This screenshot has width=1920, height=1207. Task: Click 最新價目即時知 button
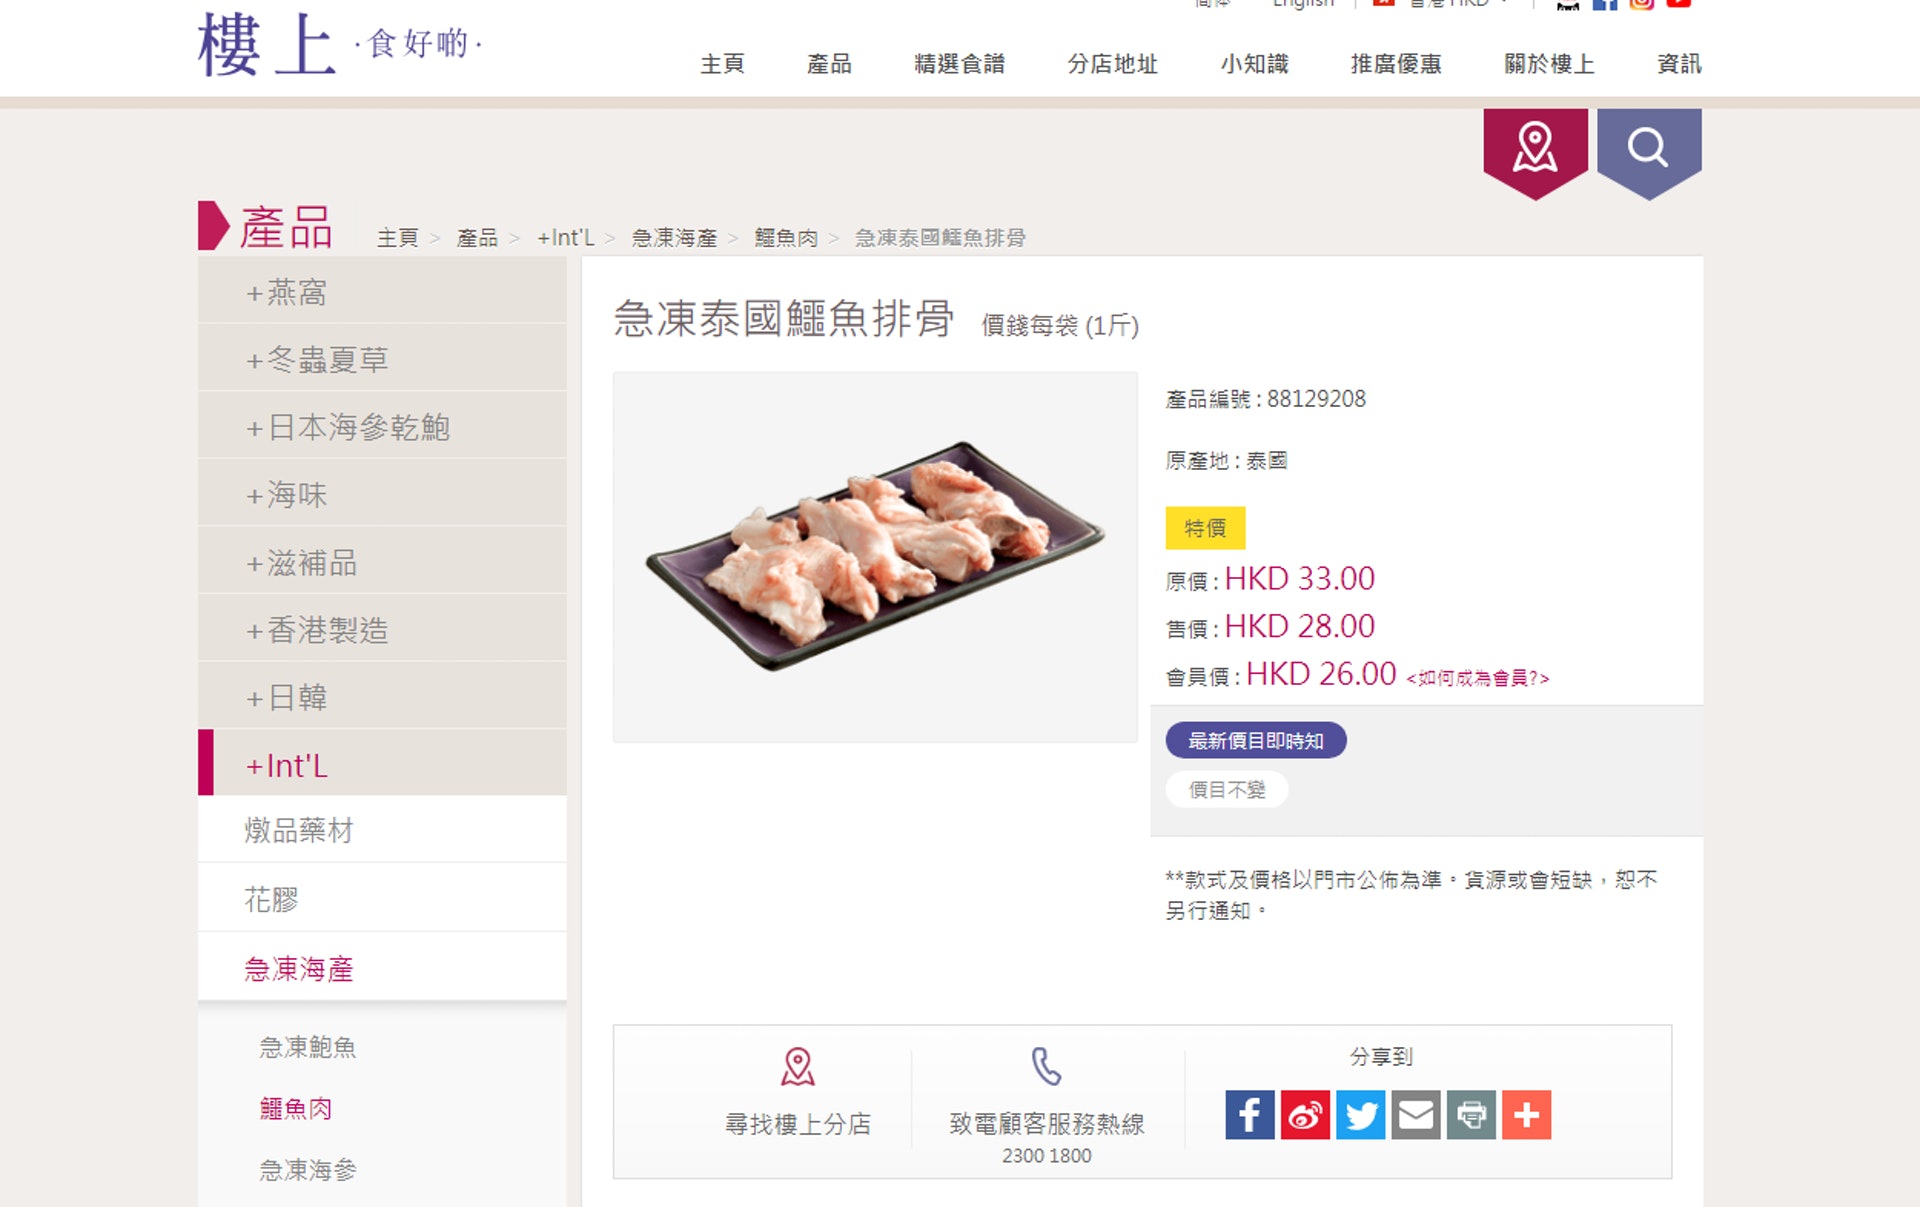pyautogui.click(x=1256, y=741)
